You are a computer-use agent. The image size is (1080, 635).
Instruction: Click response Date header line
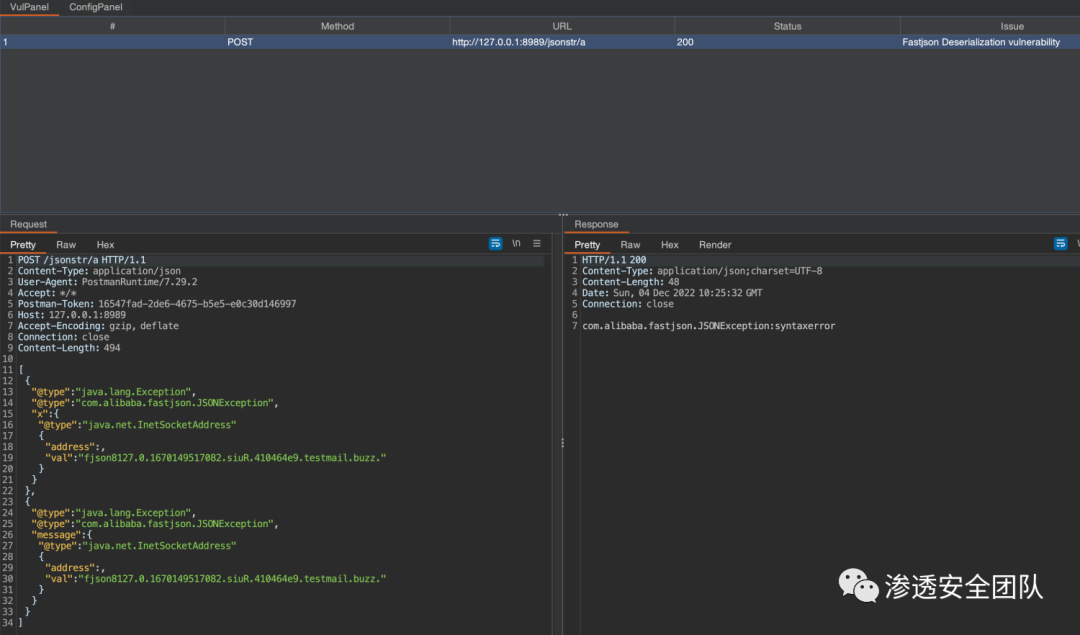672,293
